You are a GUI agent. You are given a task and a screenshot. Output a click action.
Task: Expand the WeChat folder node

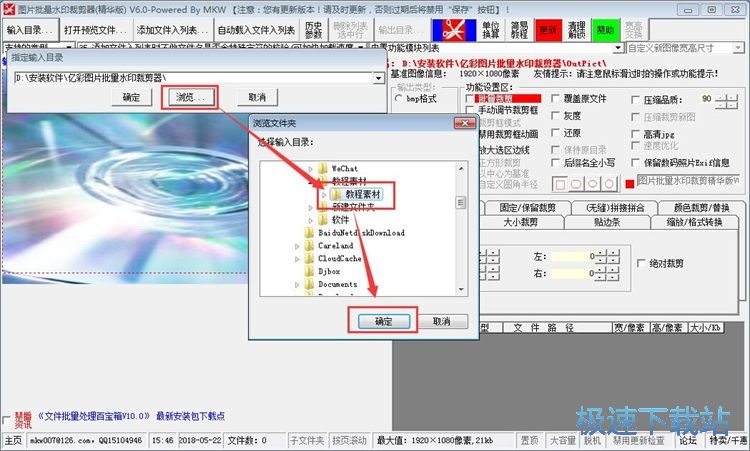310,169
